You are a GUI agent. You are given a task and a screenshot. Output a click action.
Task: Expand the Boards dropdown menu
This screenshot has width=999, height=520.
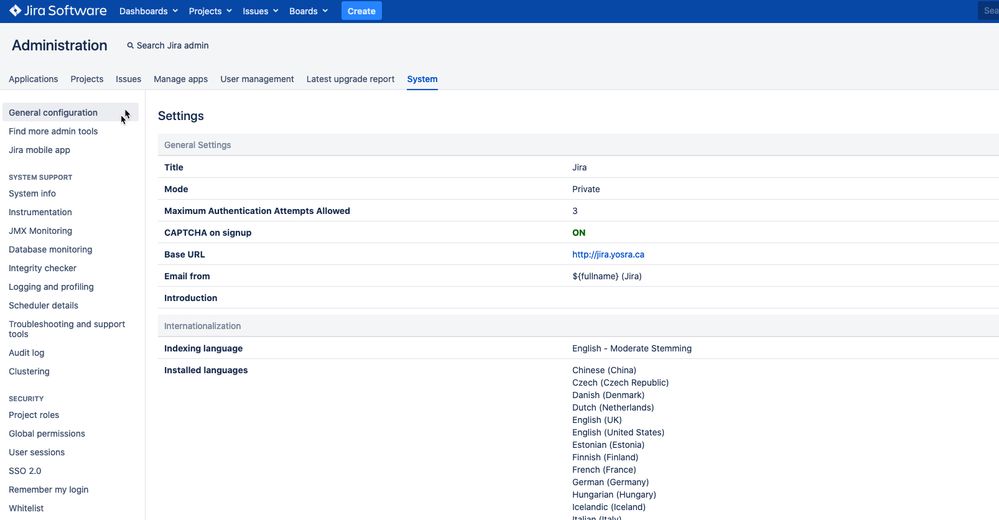[308, 11]
